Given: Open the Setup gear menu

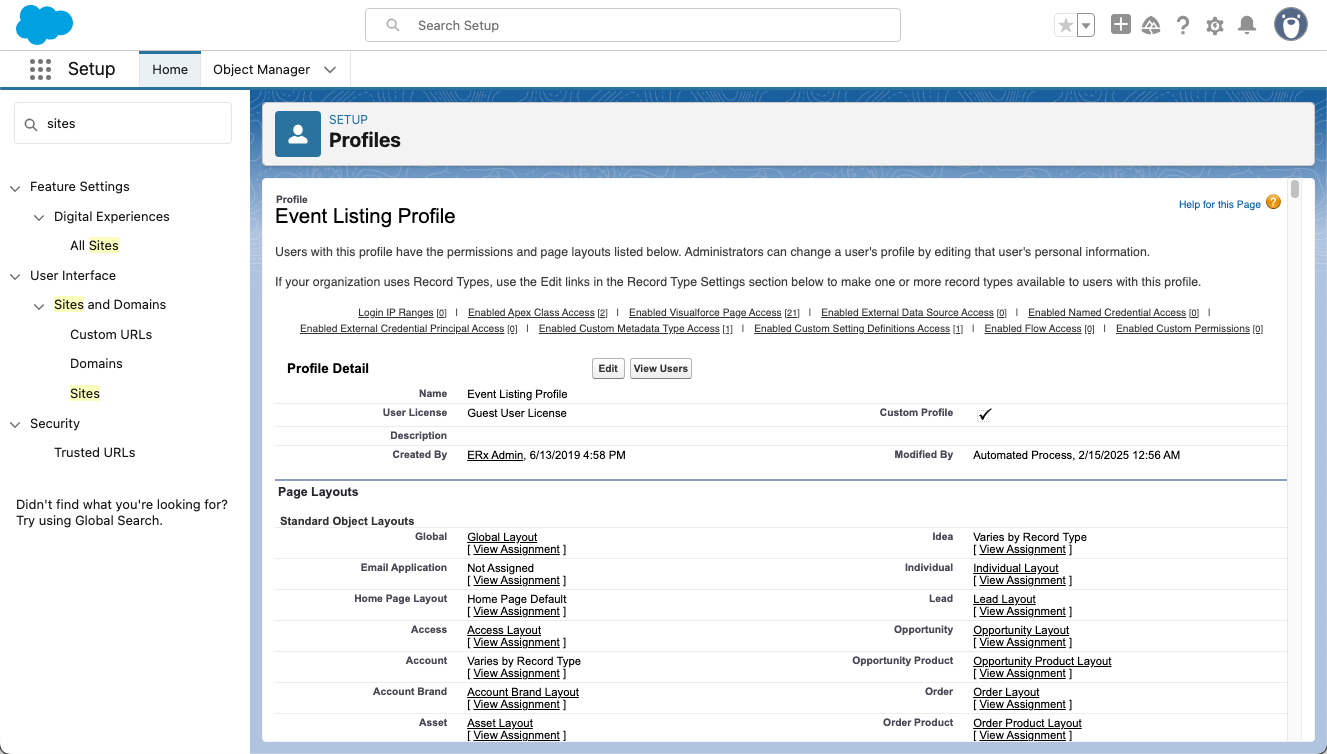Looking at the screenshot, I should (x=1215, y=26).
